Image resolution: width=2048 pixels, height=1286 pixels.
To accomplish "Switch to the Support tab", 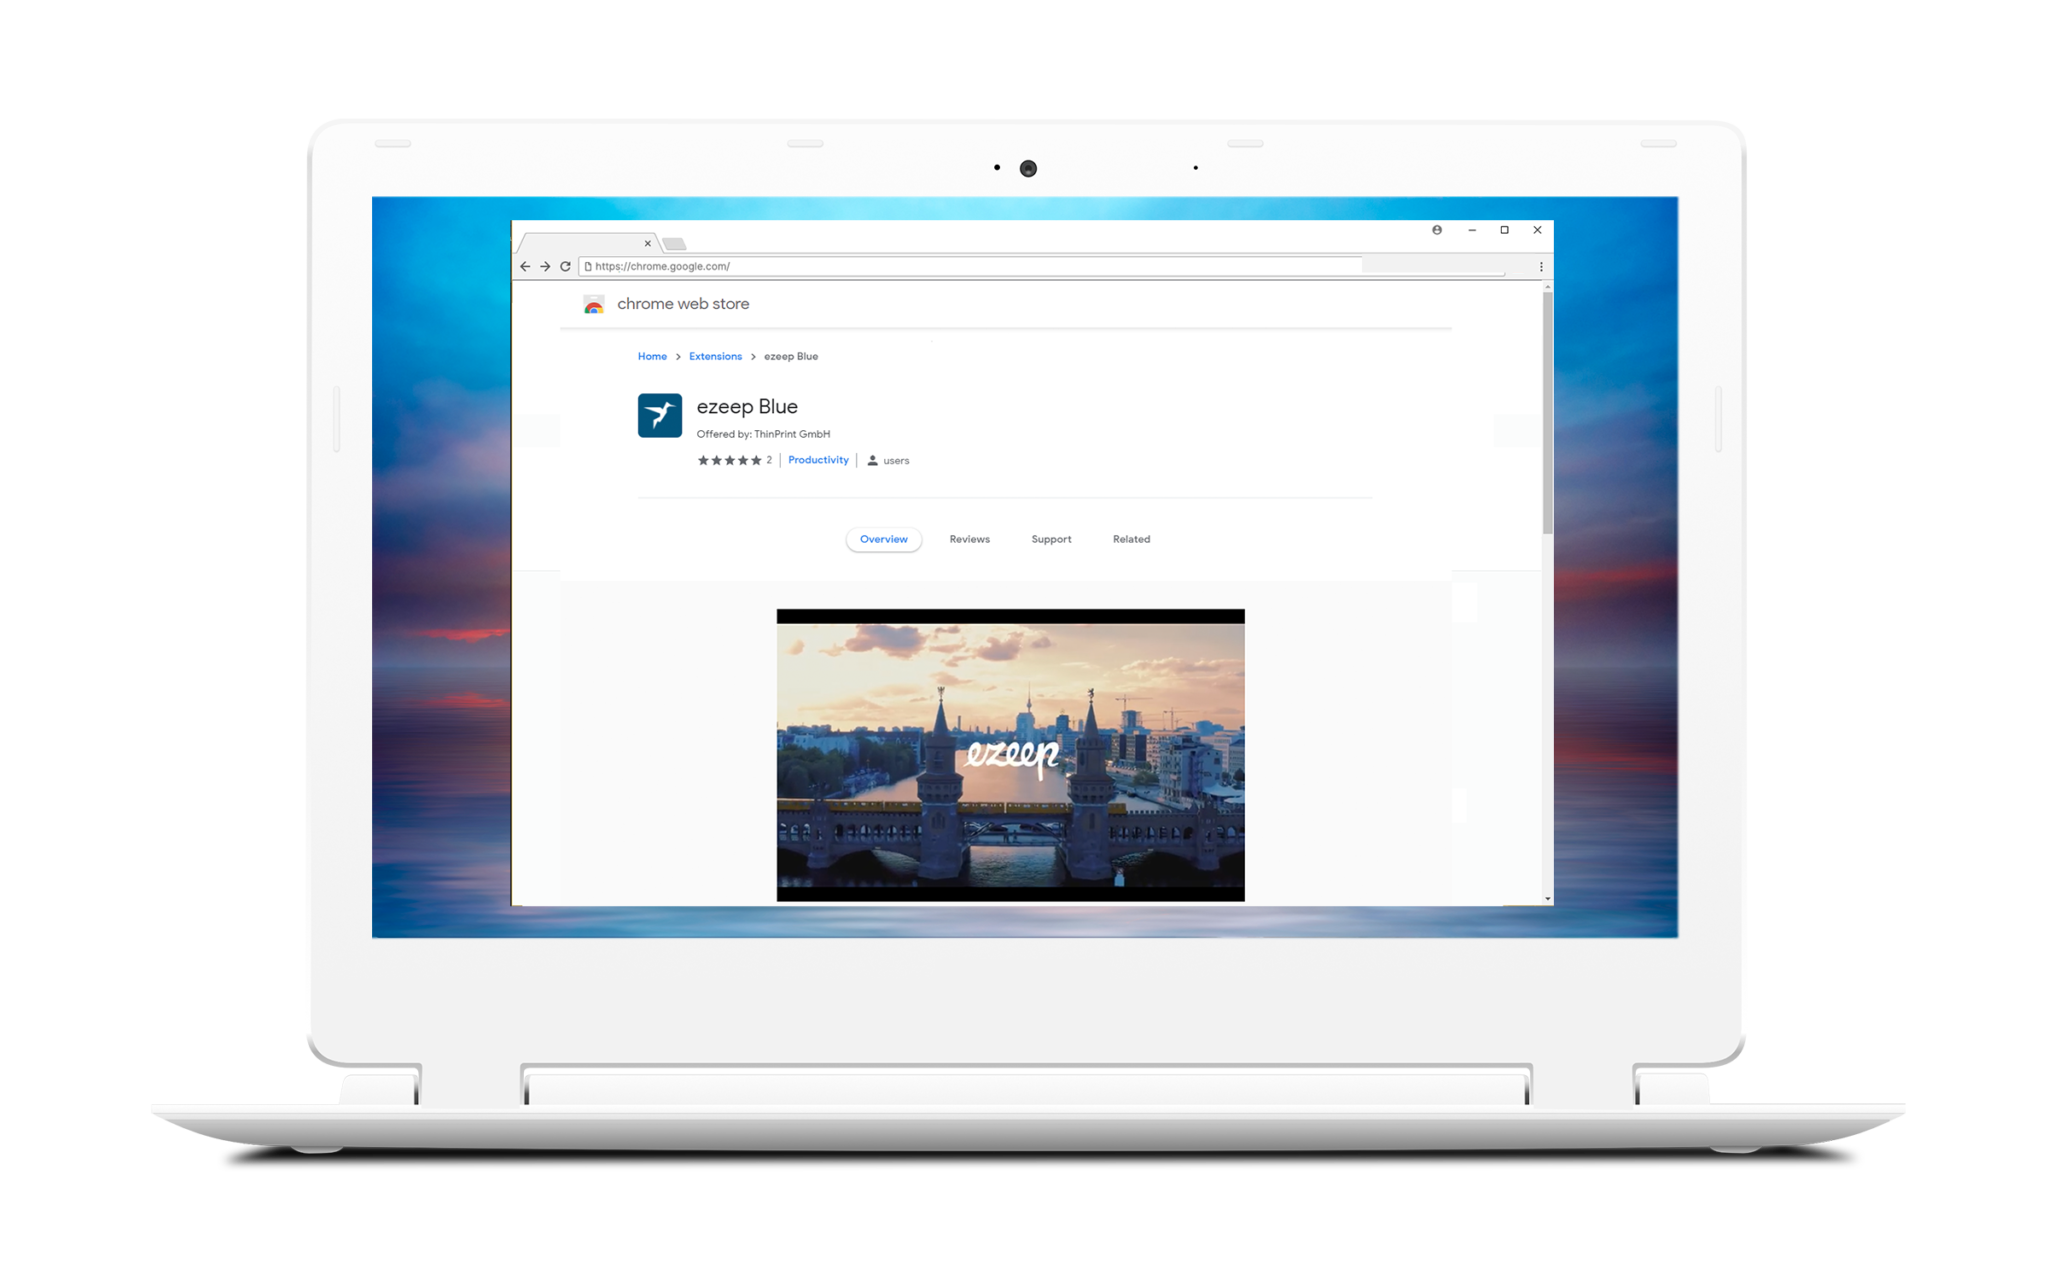I will pyautogui.click(x=1051, y=539).
